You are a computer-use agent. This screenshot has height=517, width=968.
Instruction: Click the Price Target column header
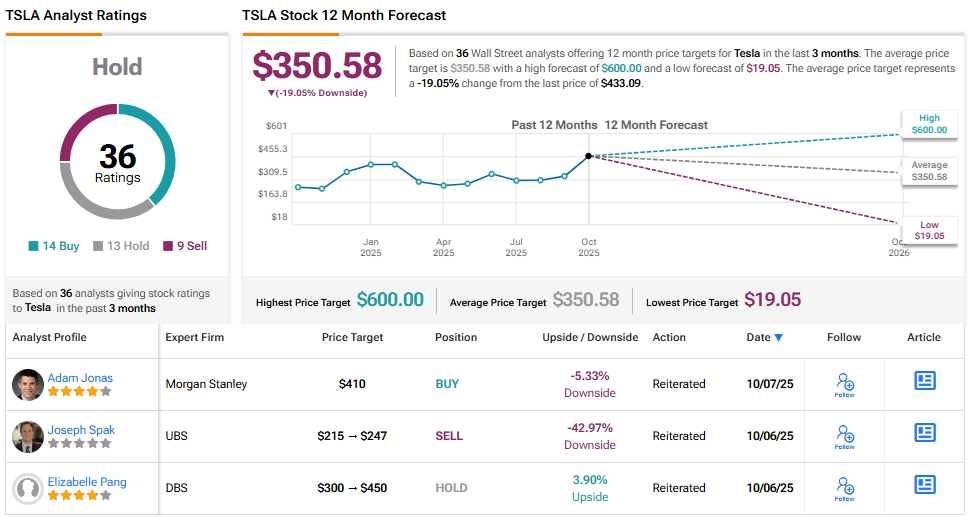tap(352, 338)
